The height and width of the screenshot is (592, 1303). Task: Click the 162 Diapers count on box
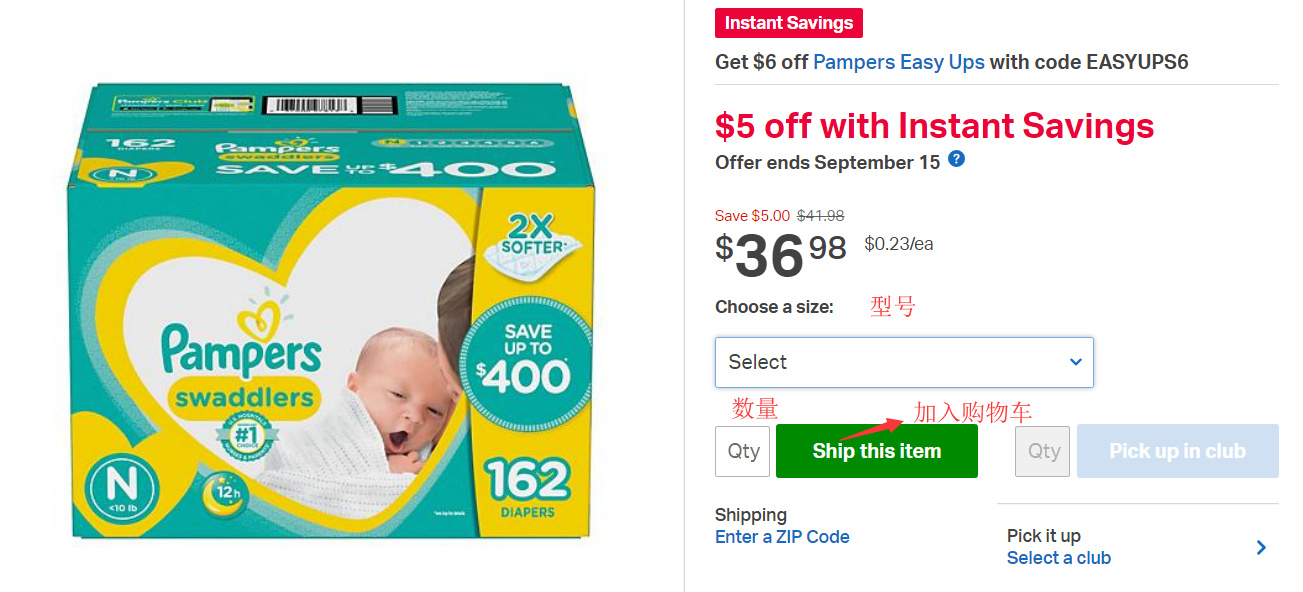pyautogui.click(x=526, y=487)
